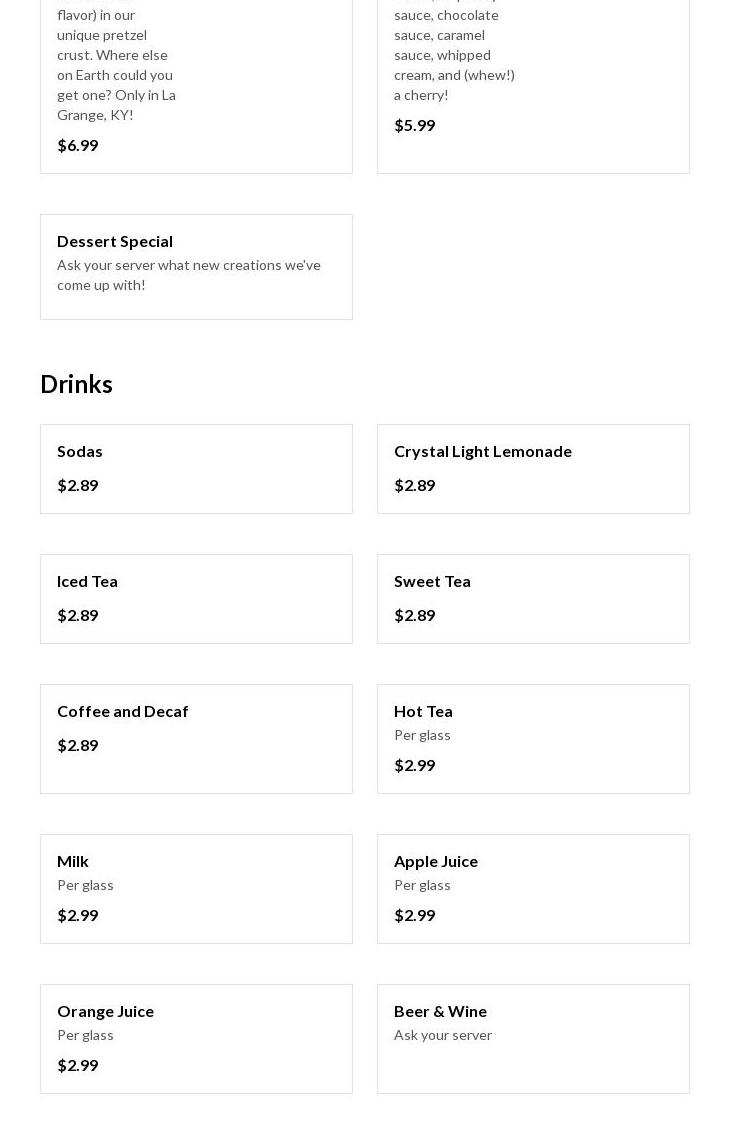Open the Hot Tea item title
The height and width of the screenshot is (1140, 730).
click(x=423, y=711)
